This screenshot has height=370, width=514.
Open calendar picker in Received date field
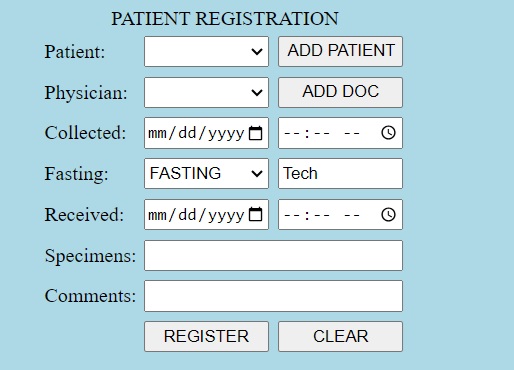coord(256,214)
